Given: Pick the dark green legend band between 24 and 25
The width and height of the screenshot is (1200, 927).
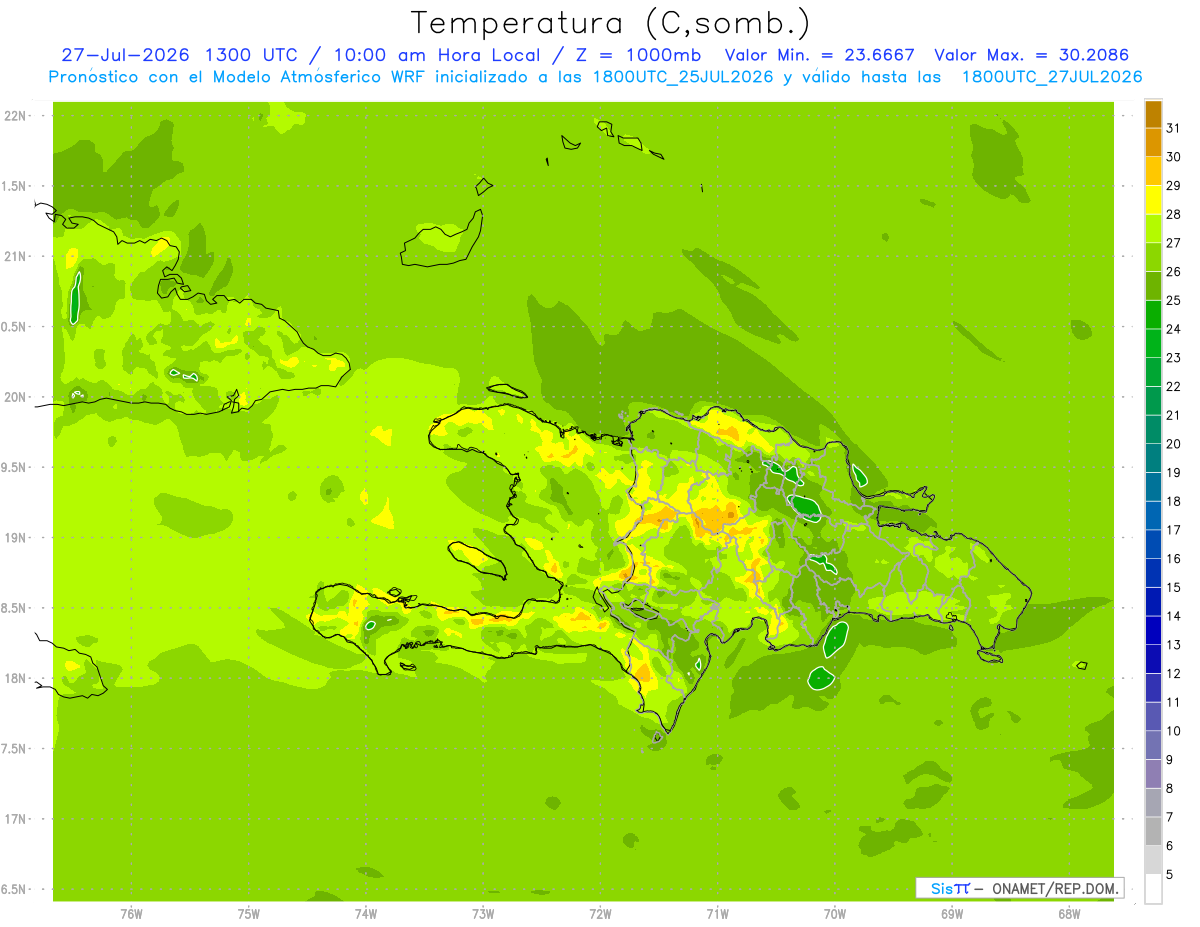Looking at the screenshot, I should point(1153,315).
